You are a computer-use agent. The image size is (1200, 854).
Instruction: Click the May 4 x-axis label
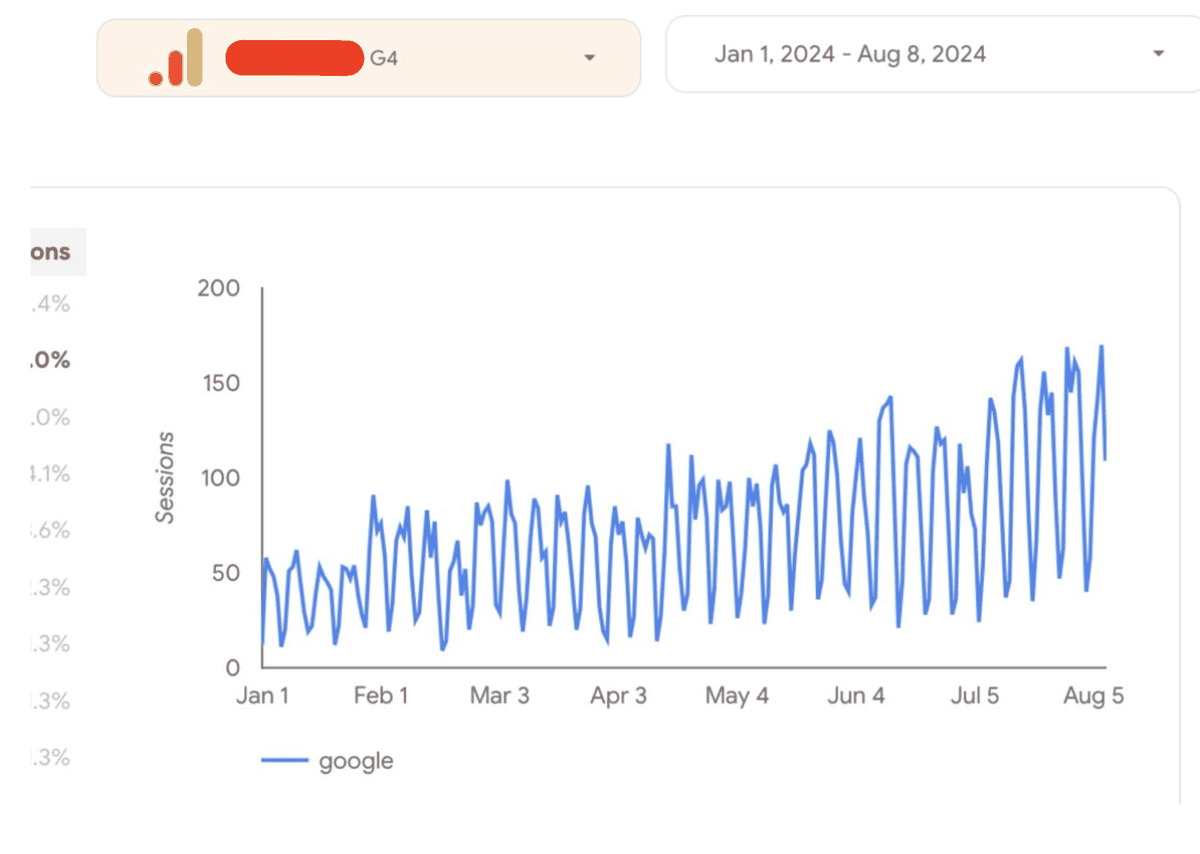pos(737,696)
